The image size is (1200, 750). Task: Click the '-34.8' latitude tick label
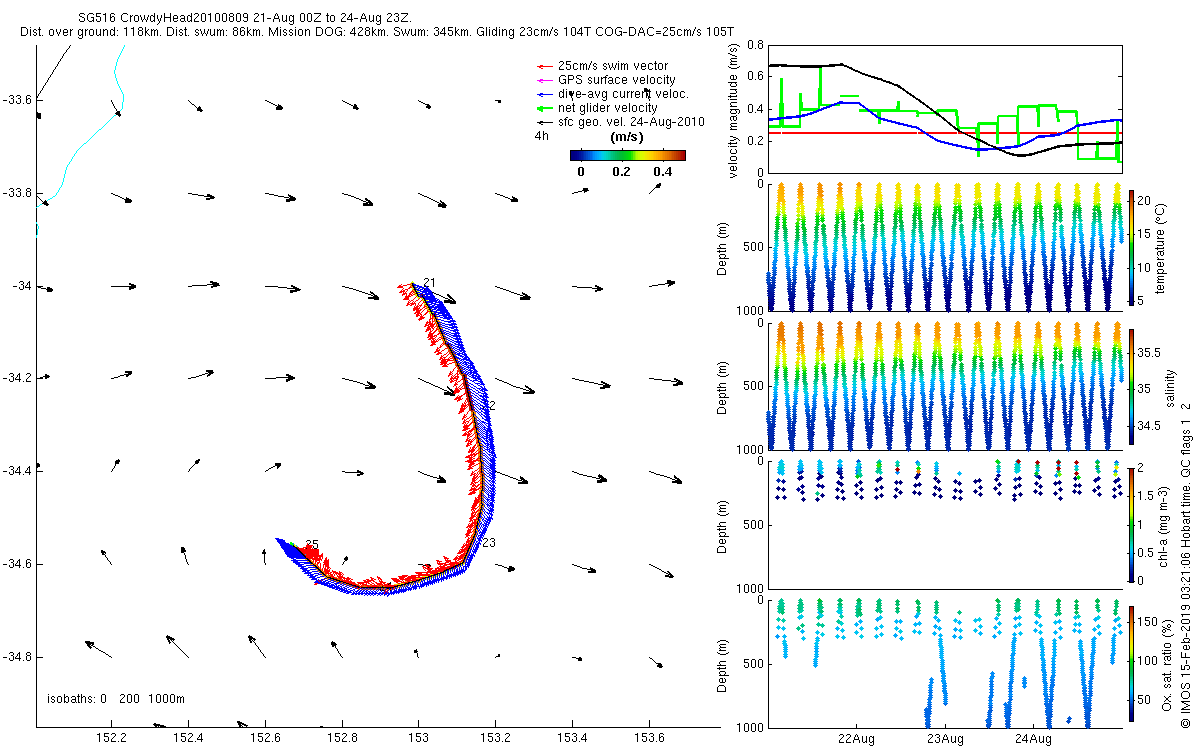(17, 657)
